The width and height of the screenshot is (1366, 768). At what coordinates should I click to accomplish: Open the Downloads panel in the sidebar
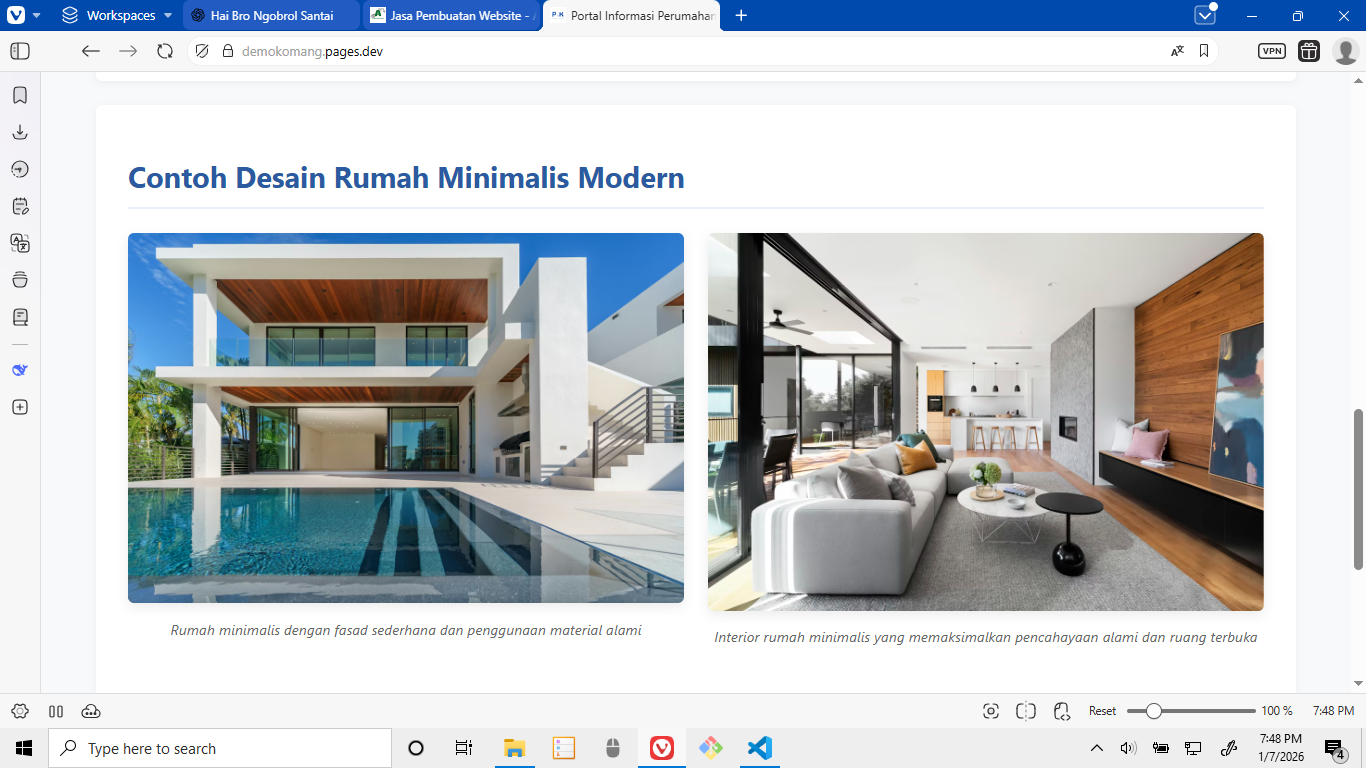tap(19, 131)
